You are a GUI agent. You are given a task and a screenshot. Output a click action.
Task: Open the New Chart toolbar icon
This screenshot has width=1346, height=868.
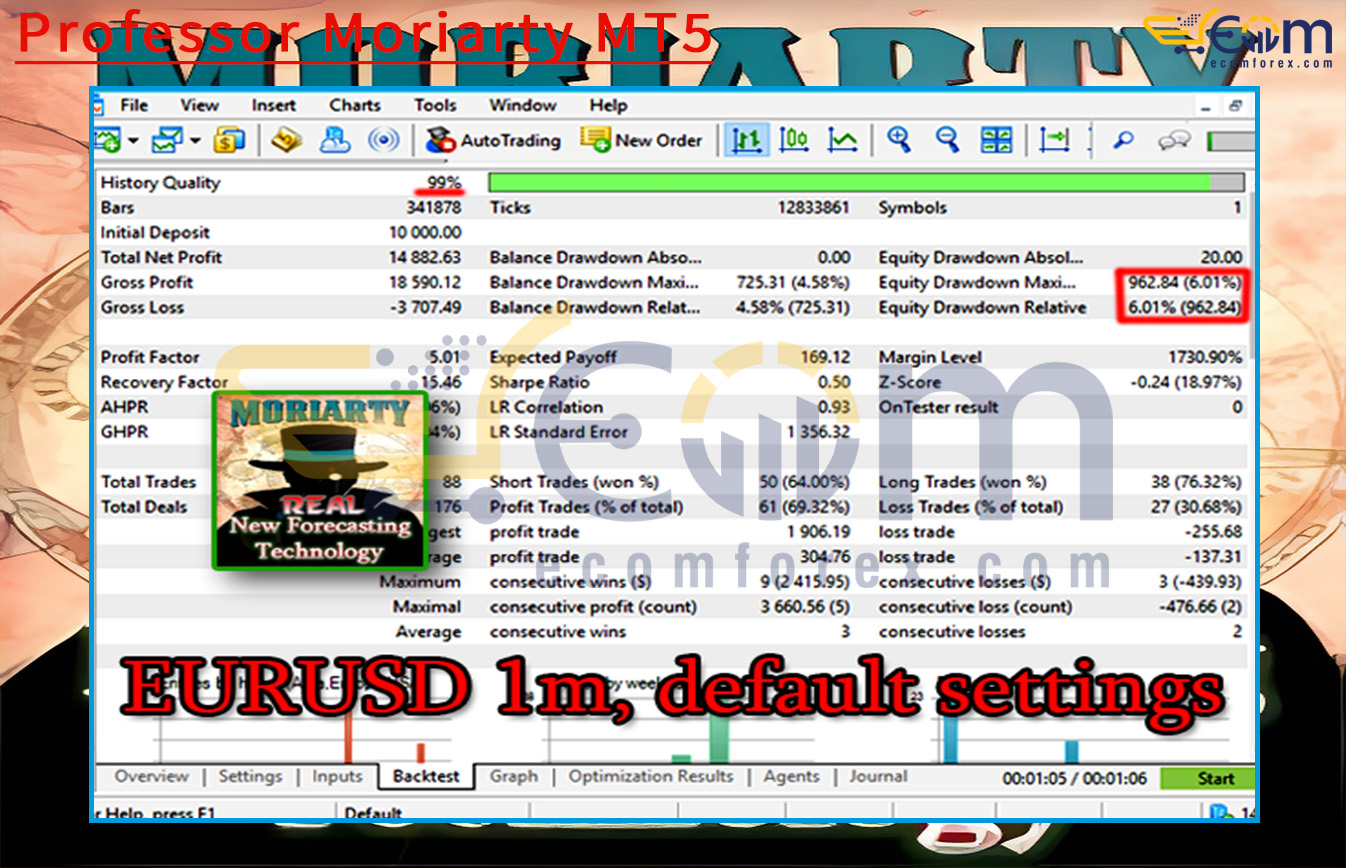click(108, 141)
